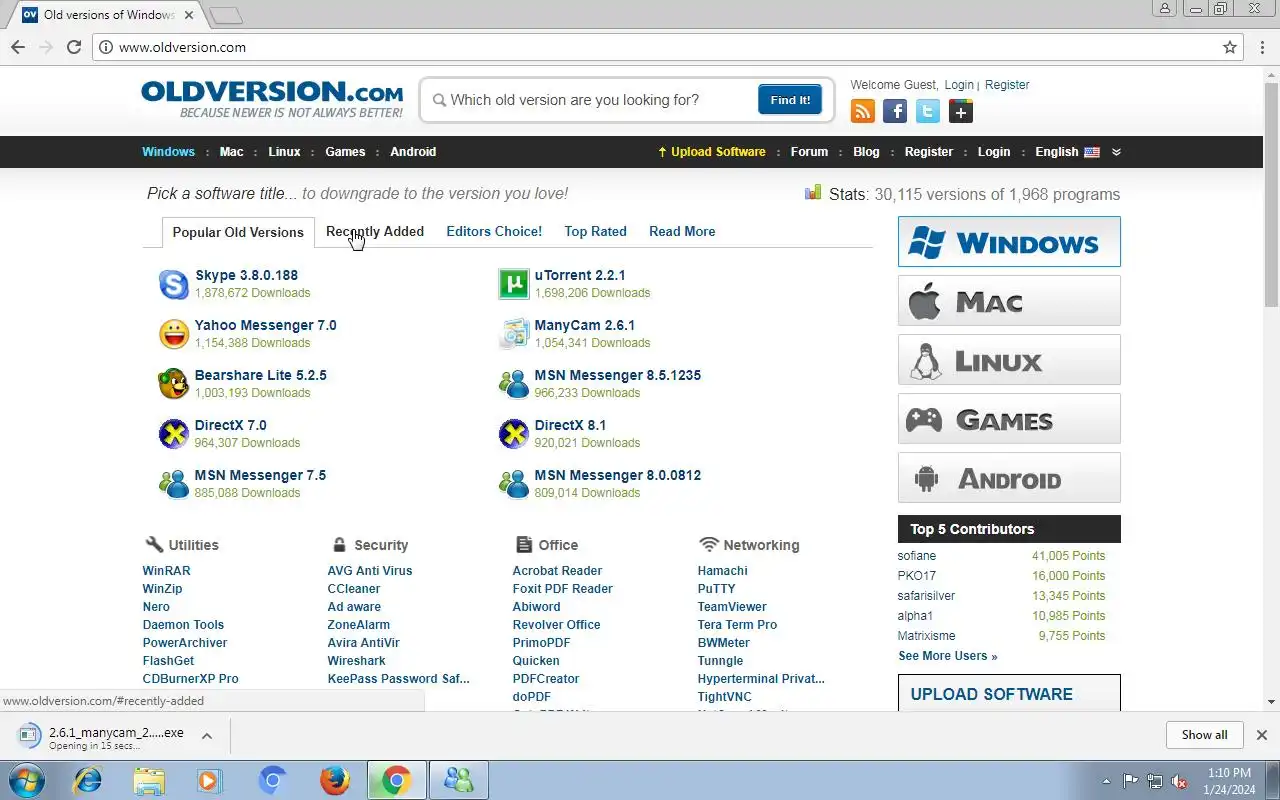Image resolution: width=1280 pixels, height=800 pixels.
Task: Click the browser address bar
Action: click(x=665, y=47)
